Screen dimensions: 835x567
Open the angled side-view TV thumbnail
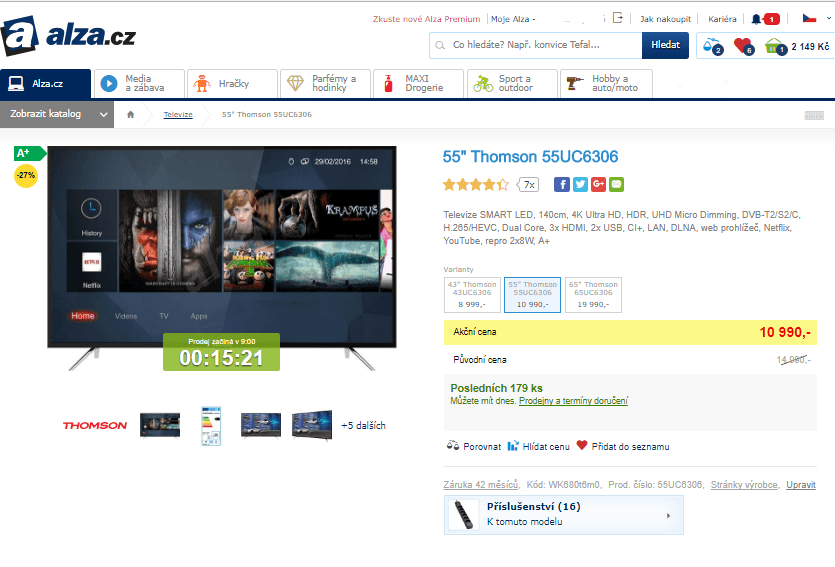(312, 425)
